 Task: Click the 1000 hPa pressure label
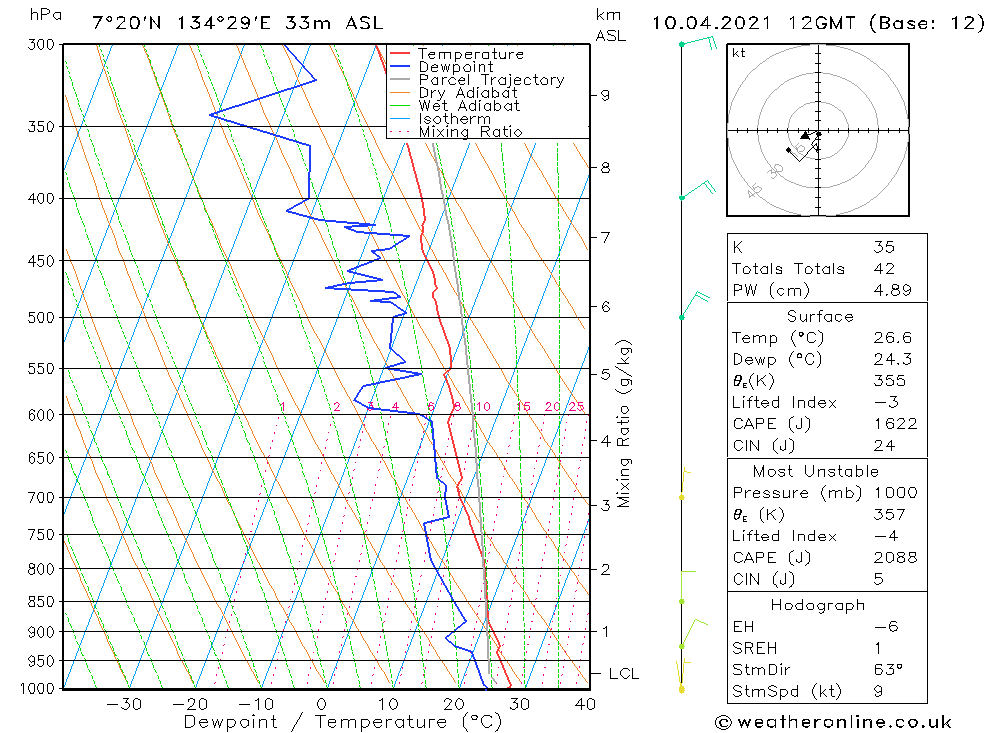click(x=37, y=688)
